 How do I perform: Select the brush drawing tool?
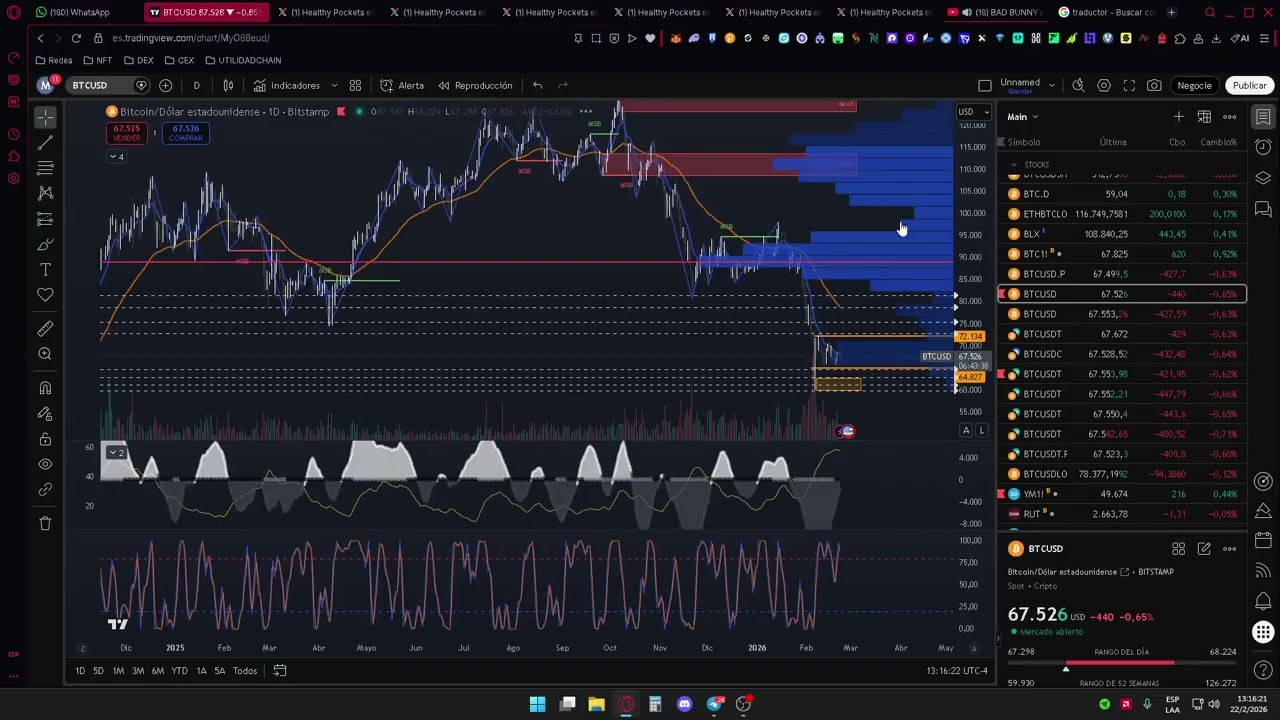[45, 244]
